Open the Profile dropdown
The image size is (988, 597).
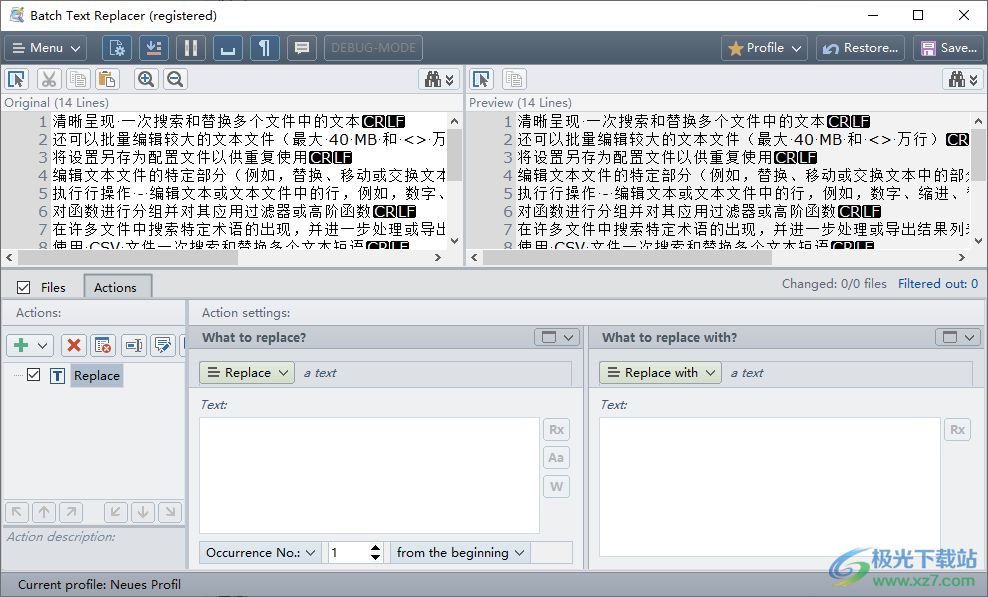(x=765, y=48)
